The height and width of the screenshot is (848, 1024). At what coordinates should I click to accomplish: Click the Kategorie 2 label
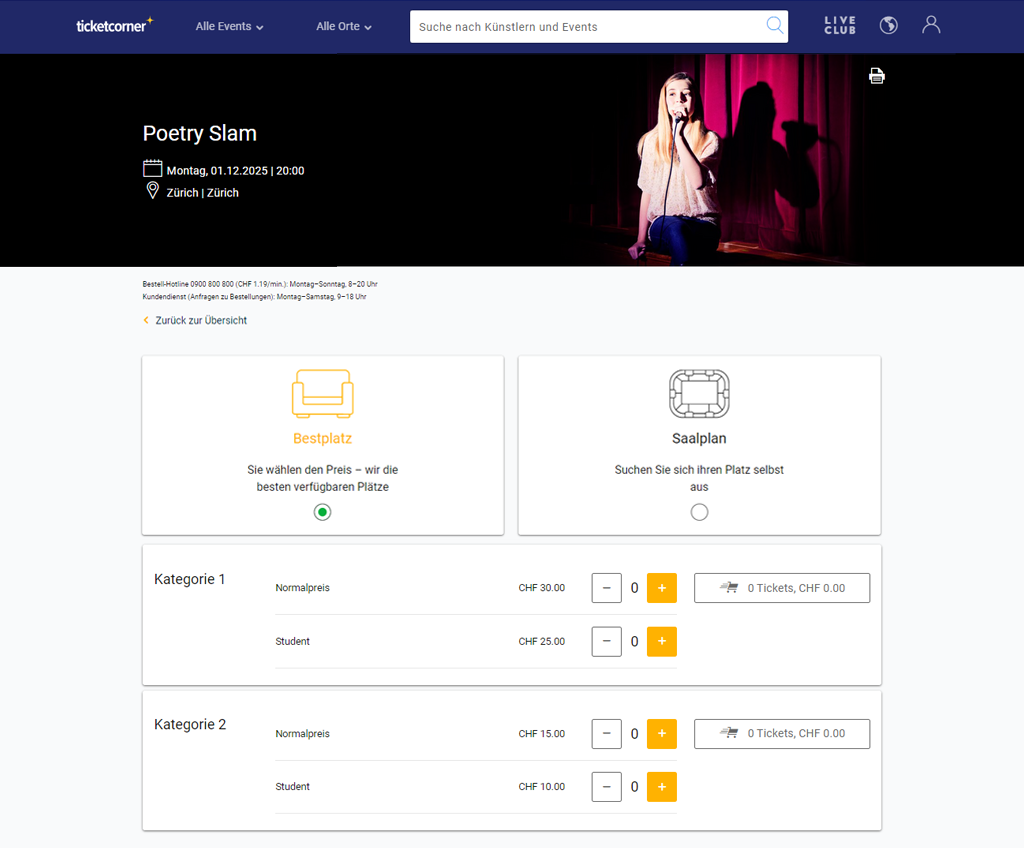coord(190,725)
